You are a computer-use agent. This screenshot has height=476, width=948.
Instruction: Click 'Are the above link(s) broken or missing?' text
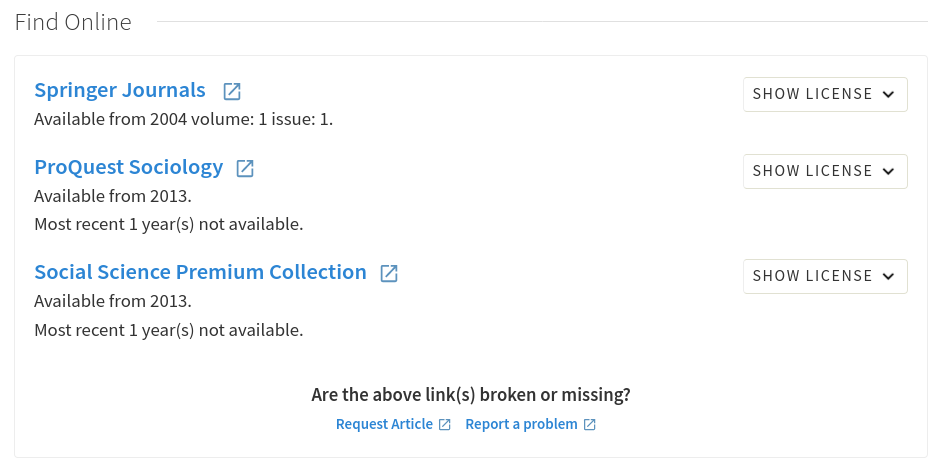pyautogui.click(x=471, y=395)
